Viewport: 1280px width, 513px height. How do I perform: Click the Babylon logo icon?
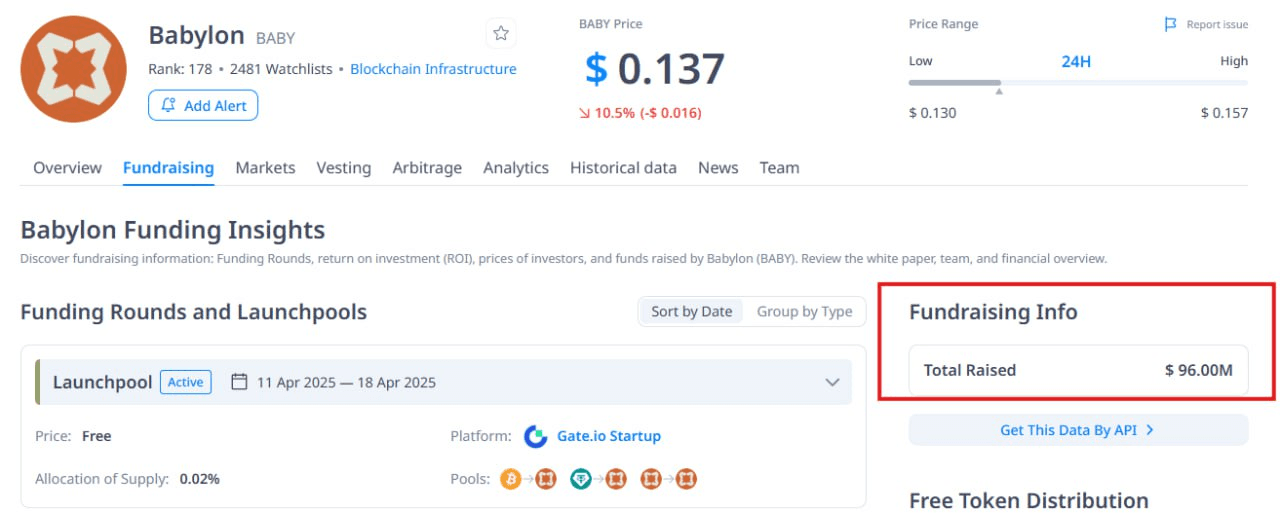tap(74, 69)
